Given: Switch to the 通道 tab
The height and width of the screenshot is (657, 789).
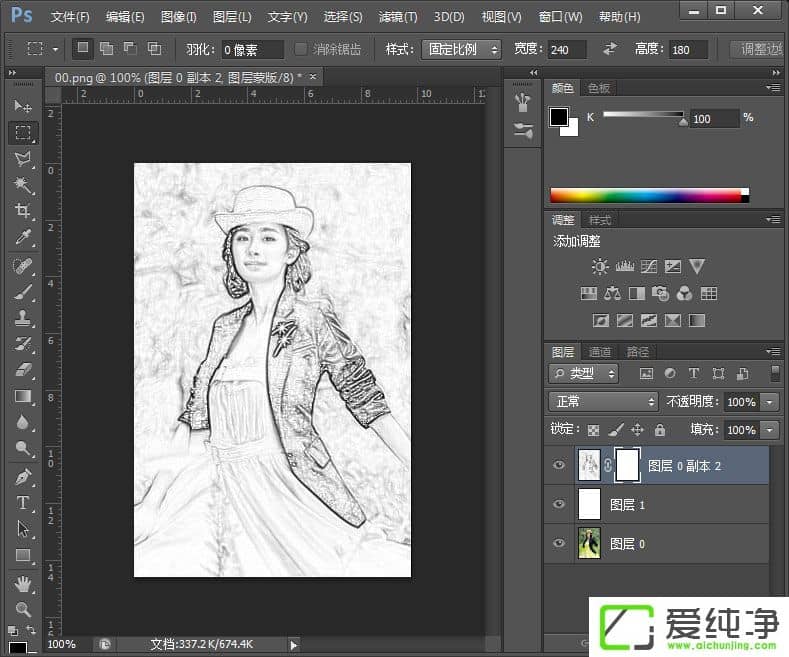Looking at the screenshot, I should 600,352.
